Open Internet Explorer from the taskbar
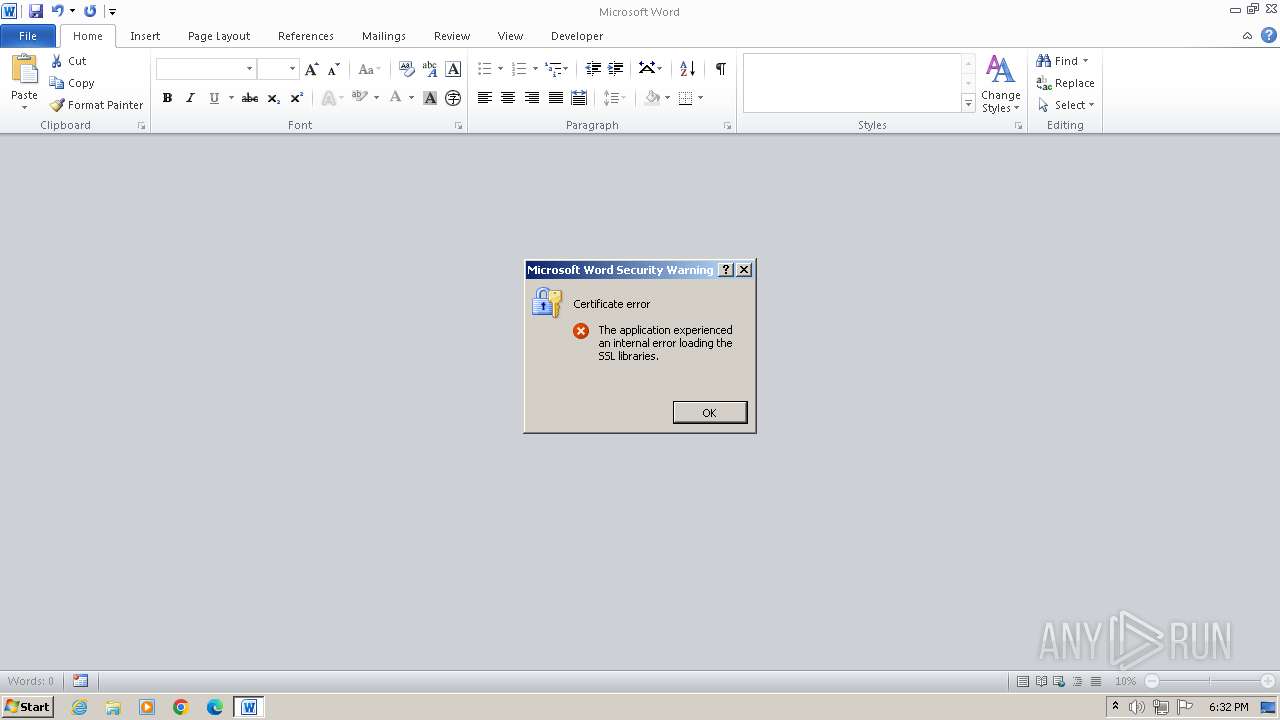The image size is (1280, 720). point(79,707)
